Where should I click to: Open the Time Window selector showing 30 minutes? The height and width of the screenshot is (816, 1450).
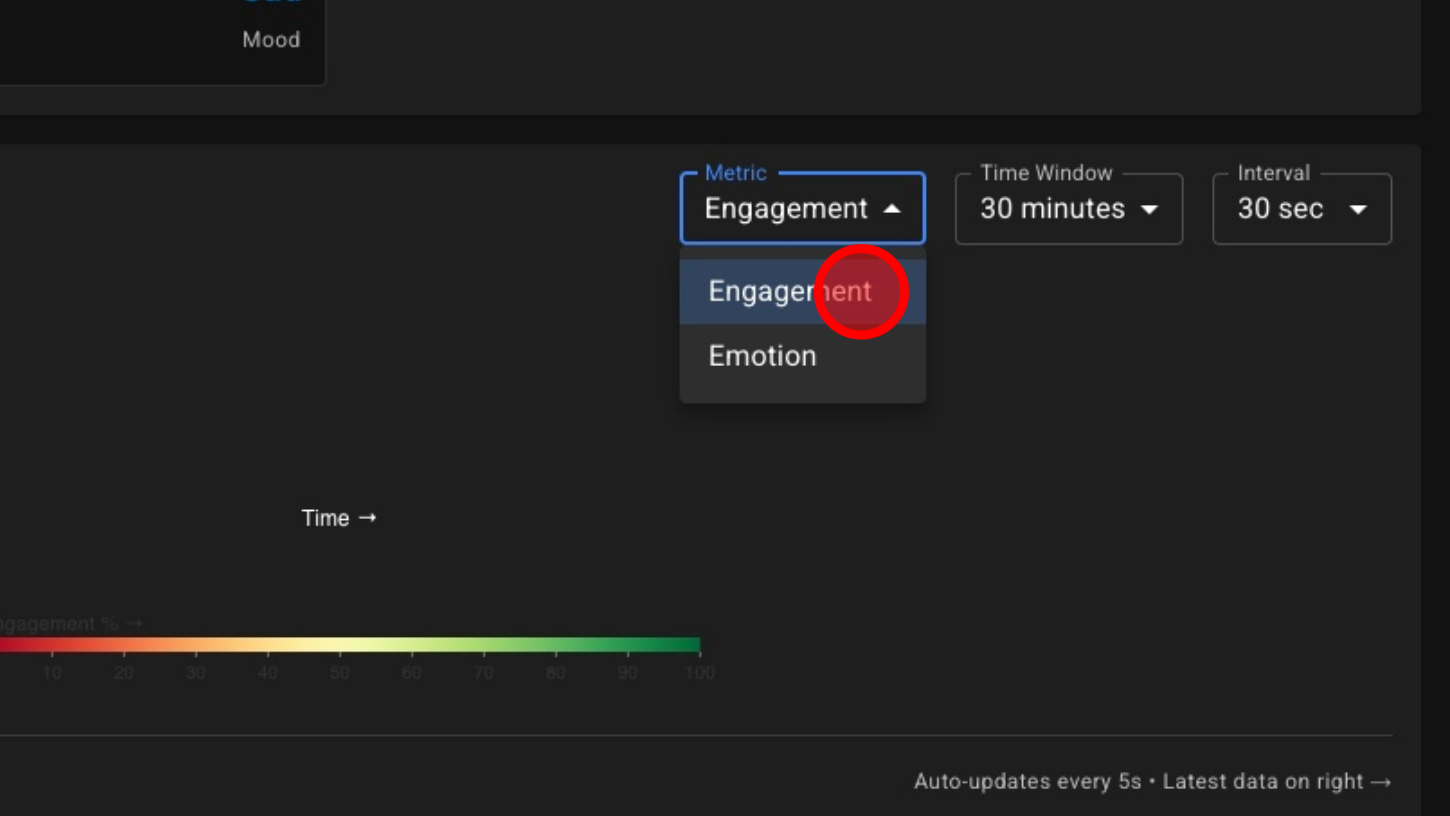point(1052,209)
